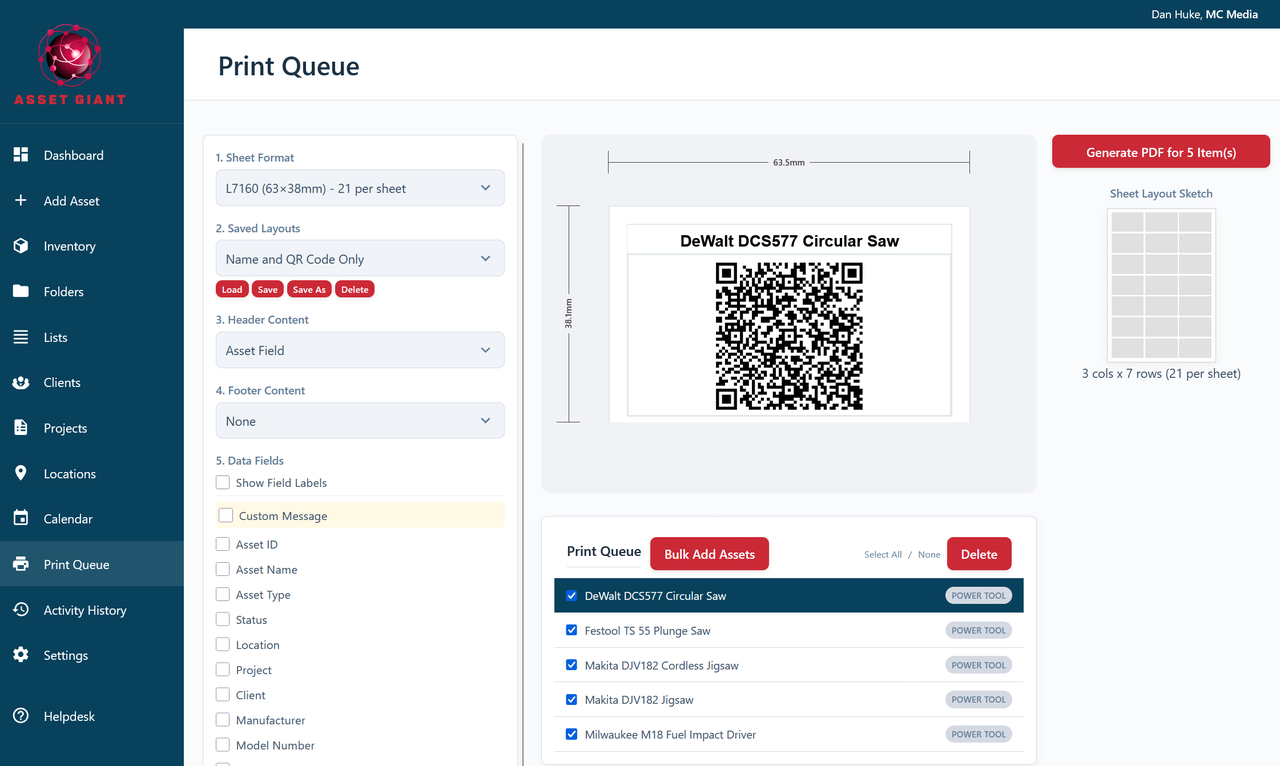Click the Asset Giant logo
1280x766 pixels.
point(69,65)
